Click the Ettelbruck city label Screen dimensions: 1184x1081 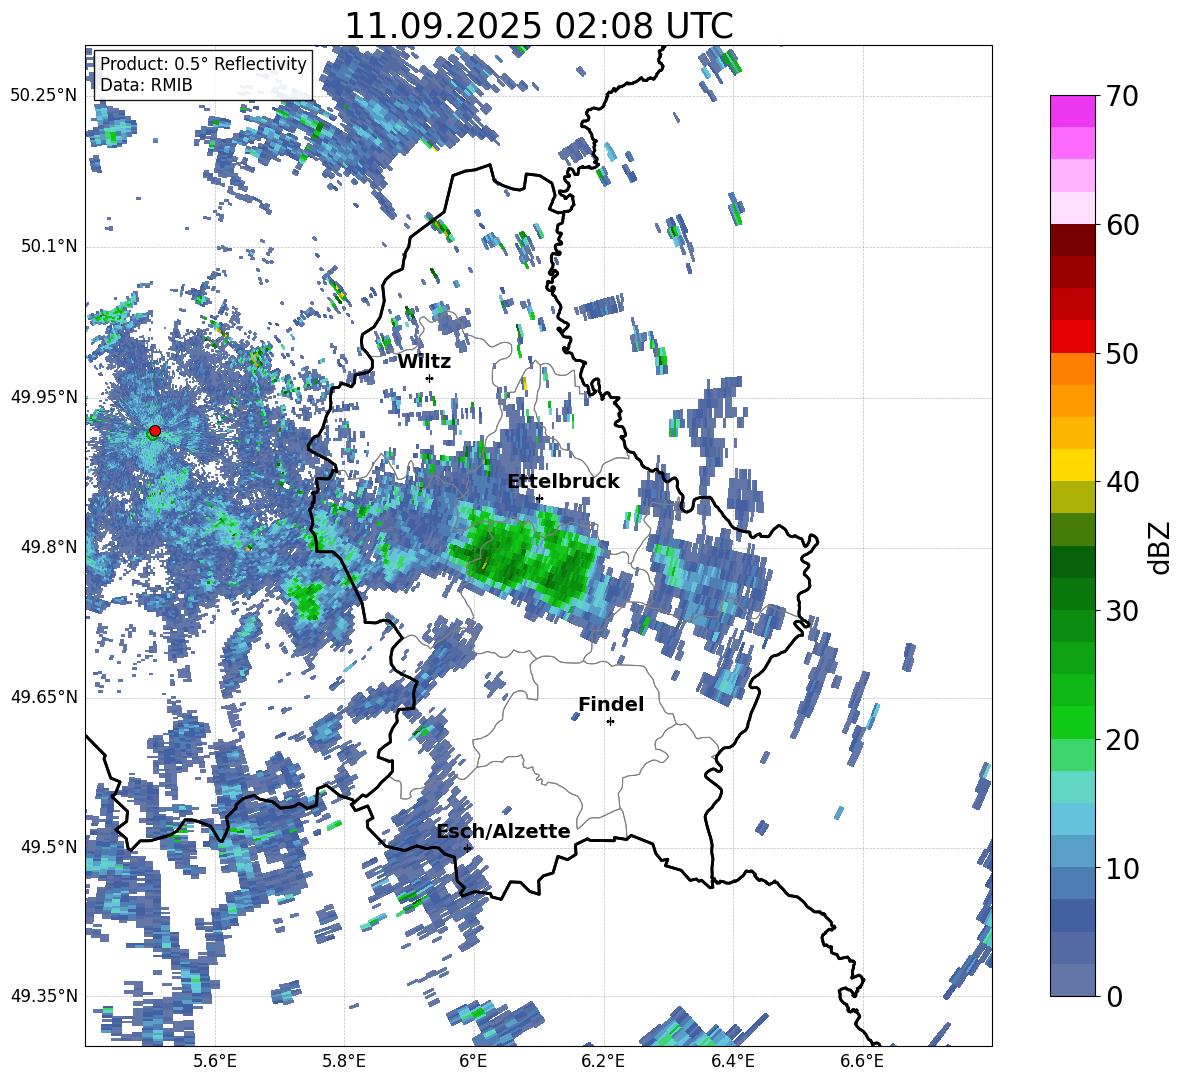tap(563, 482)
